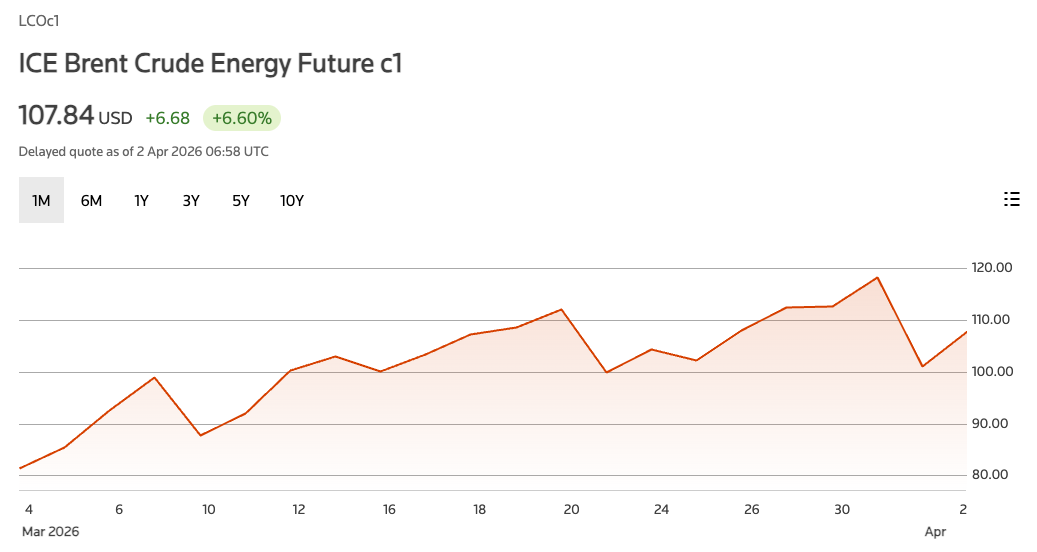Click the +6.60% change badge

242,118
